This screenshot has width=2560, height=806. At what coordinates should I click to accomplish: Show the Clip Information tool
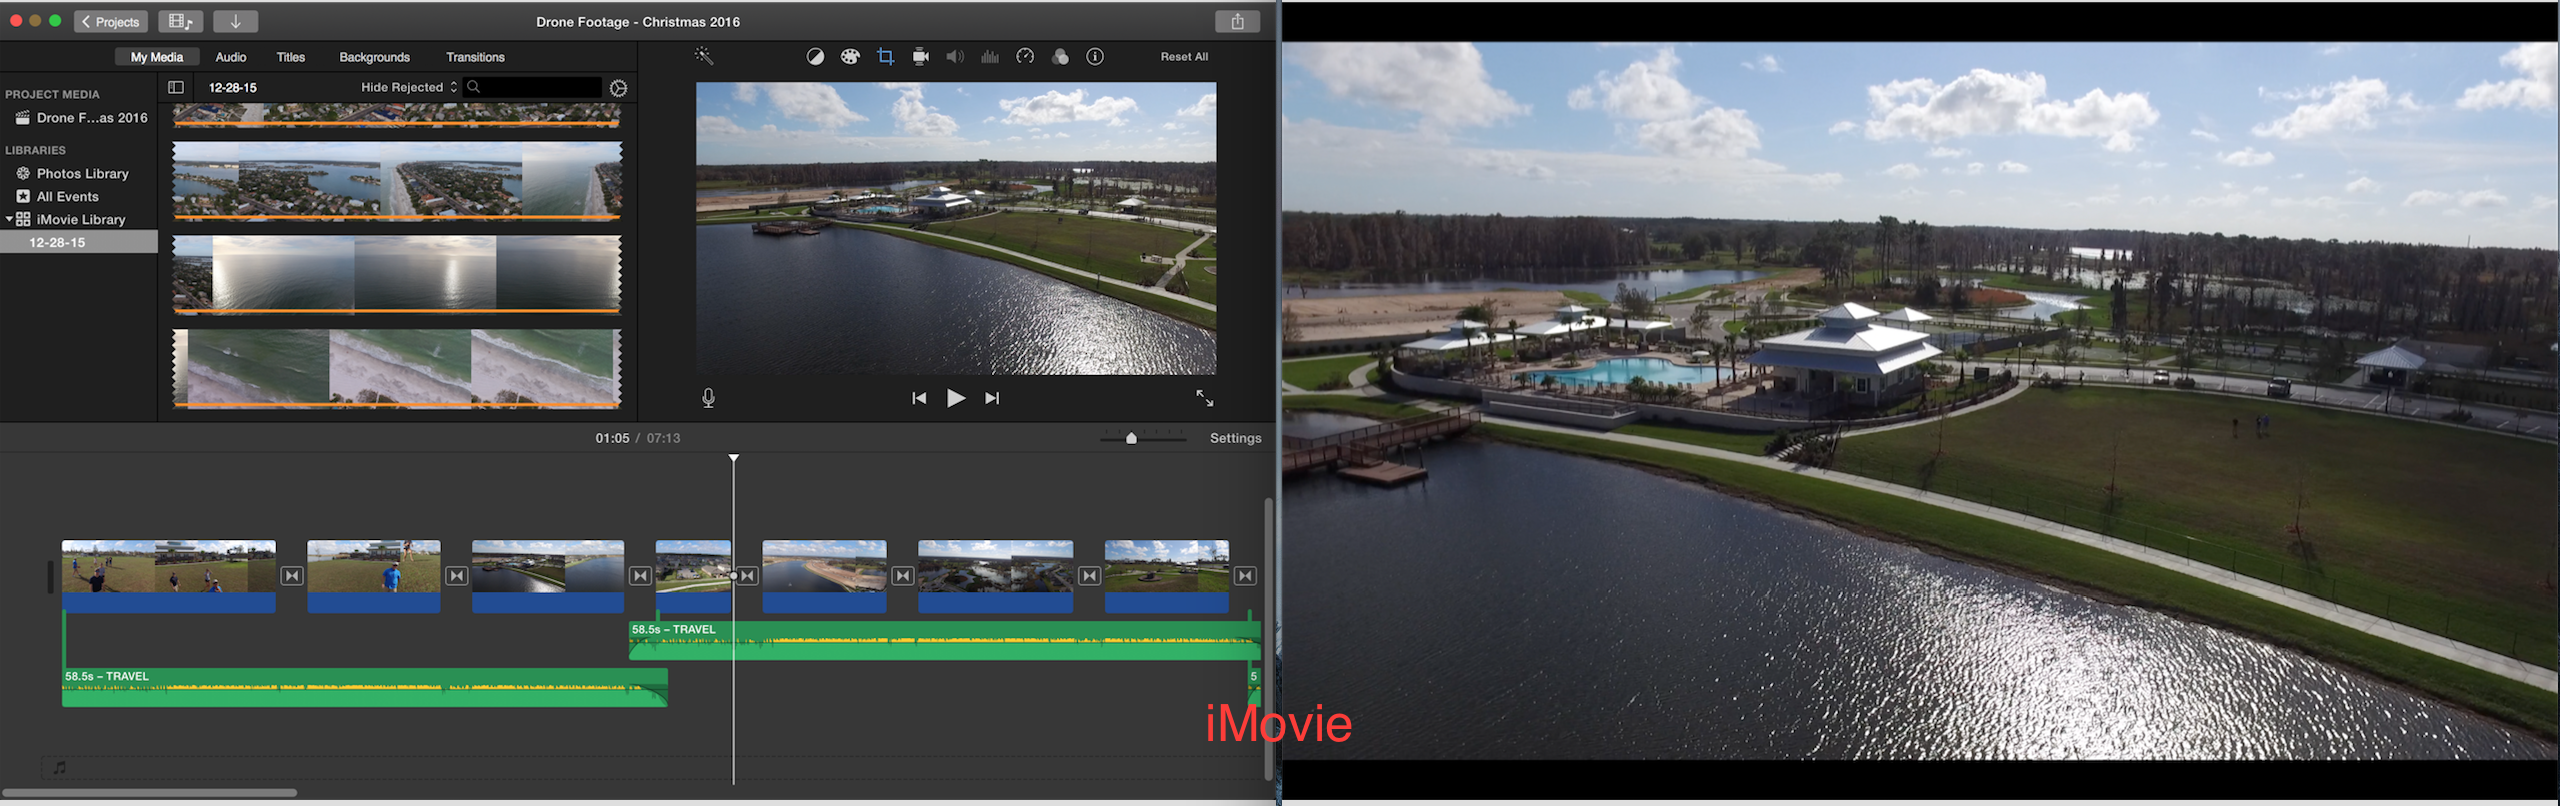[1095, 57]
